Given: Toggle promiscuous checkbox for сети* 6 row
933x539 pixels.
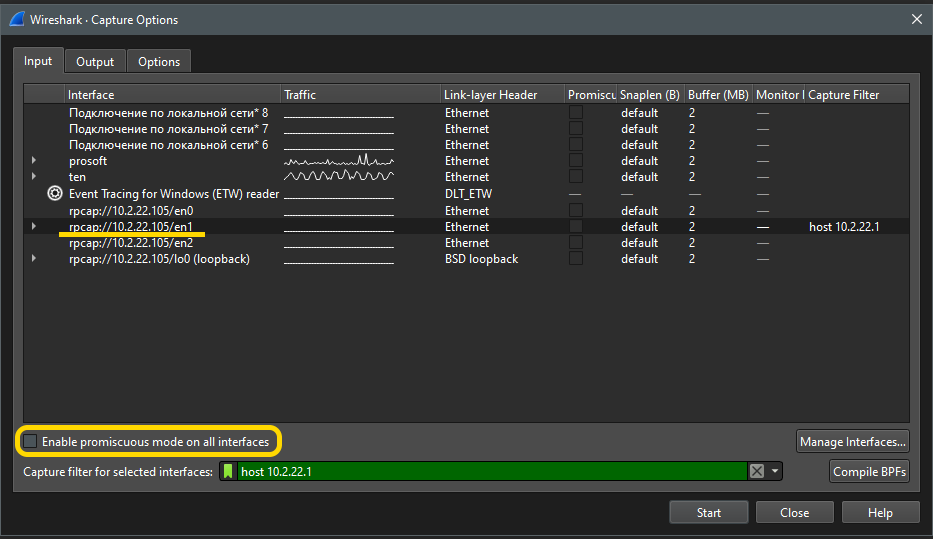Looking at the screenshot, I should pyautogui.click(x=575, y=145).
